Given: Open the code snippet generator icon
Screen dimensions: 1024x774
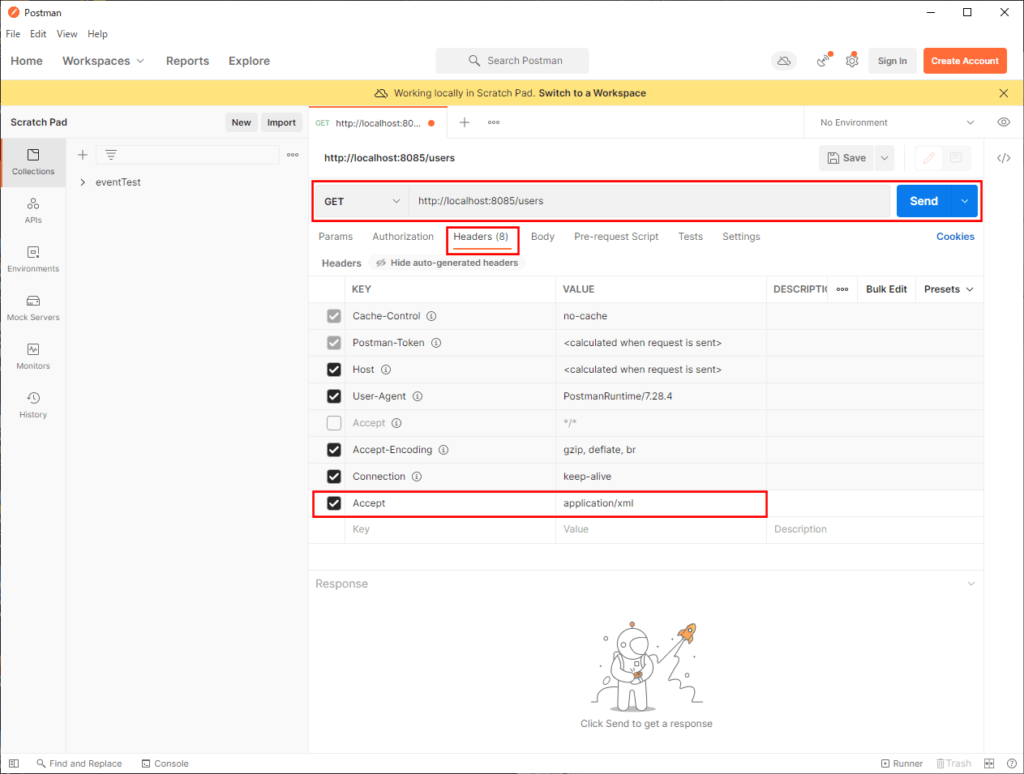Looking at the screenshot, I should [x=1005, y=157].
